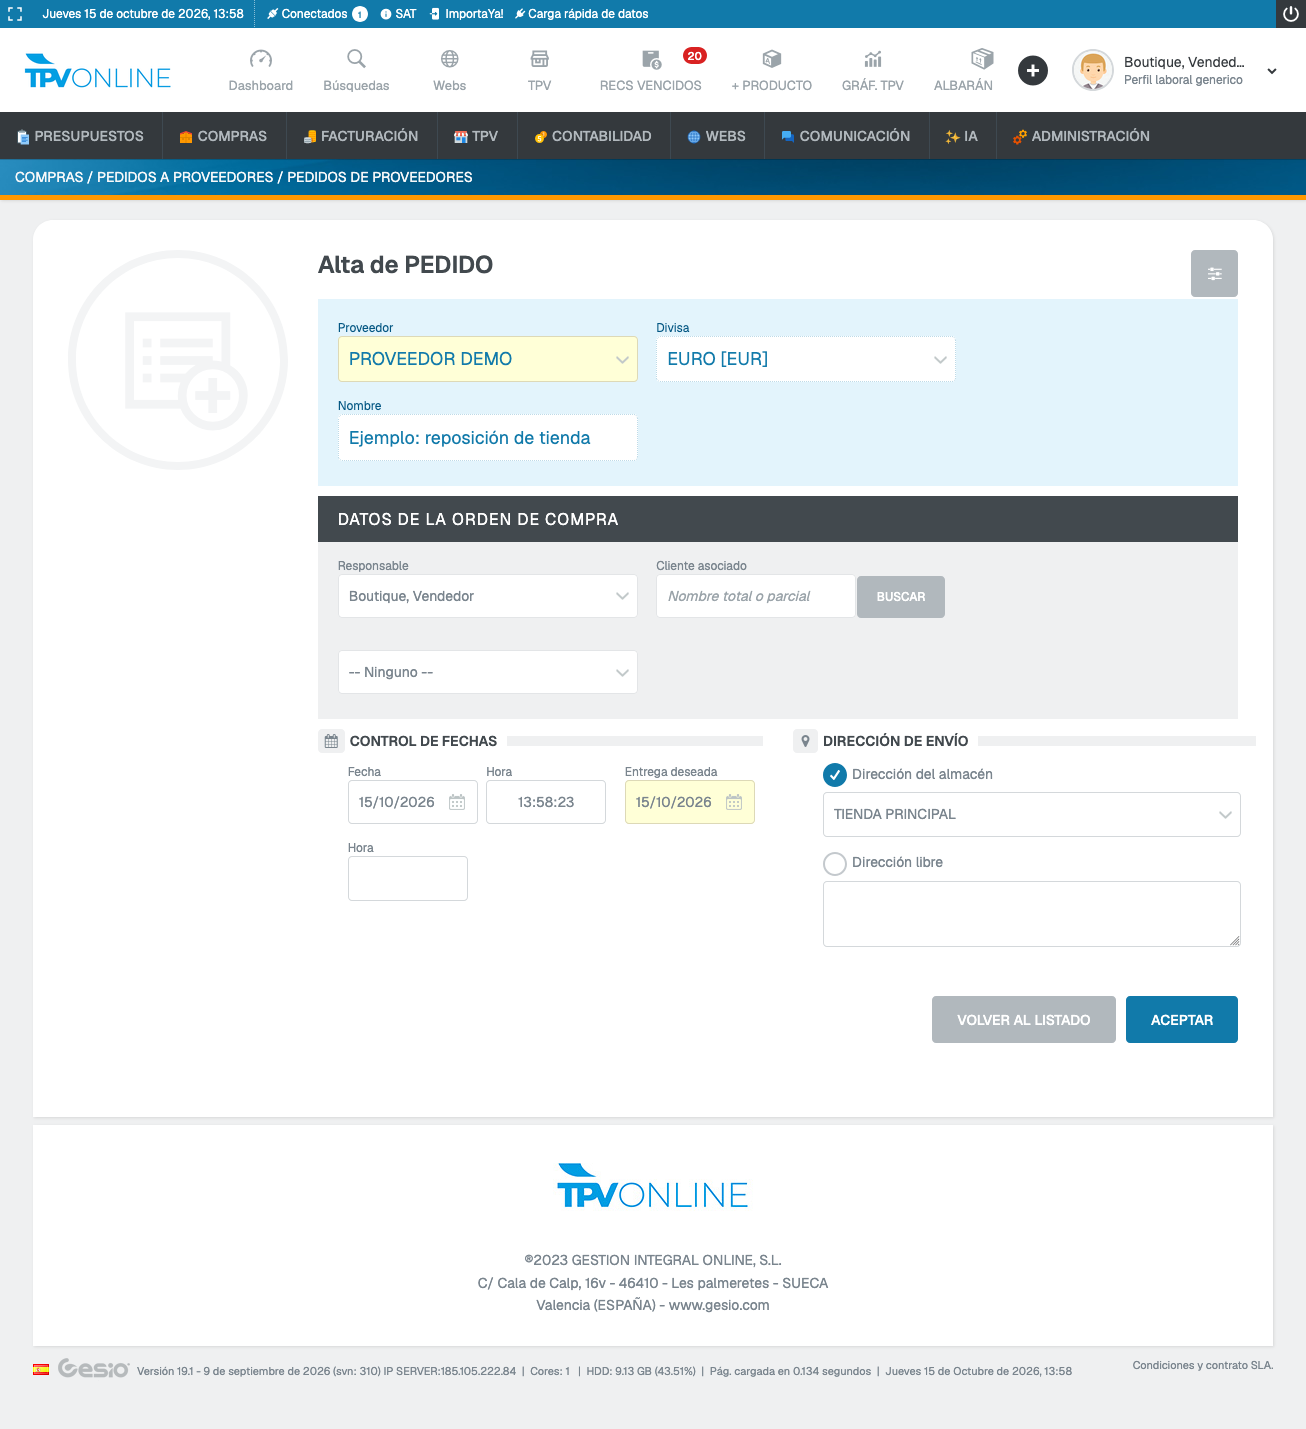Click VOLVER AL LISTADO button
This screenshot has width=1306, height=1429.
point(1024,1020)
